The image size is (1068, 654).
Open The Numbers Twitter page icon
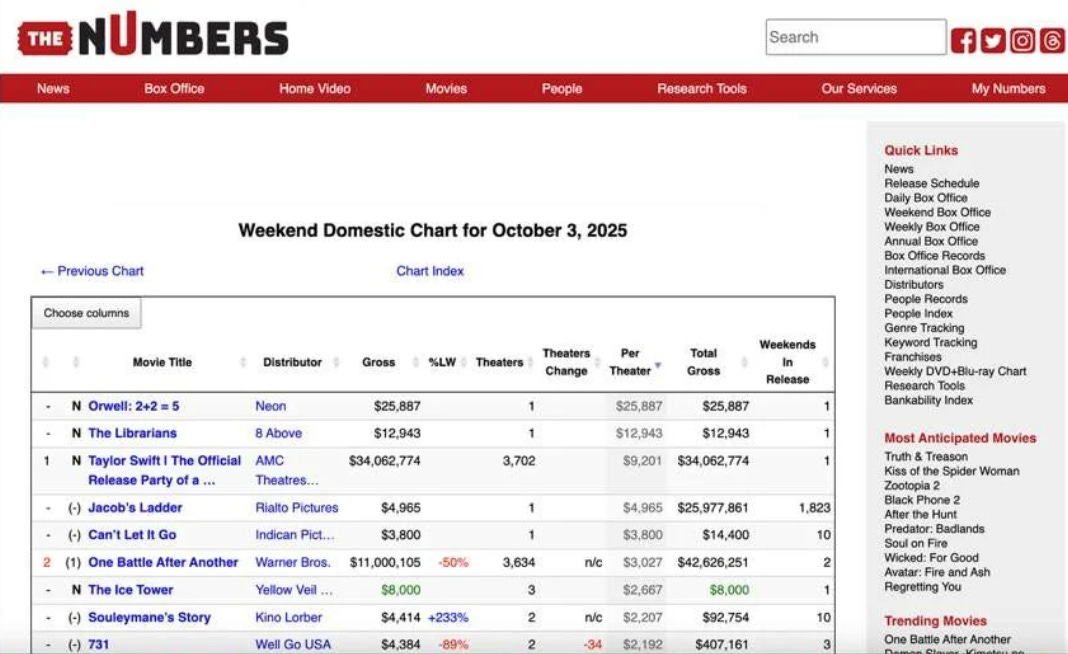(x=992, y=41)
